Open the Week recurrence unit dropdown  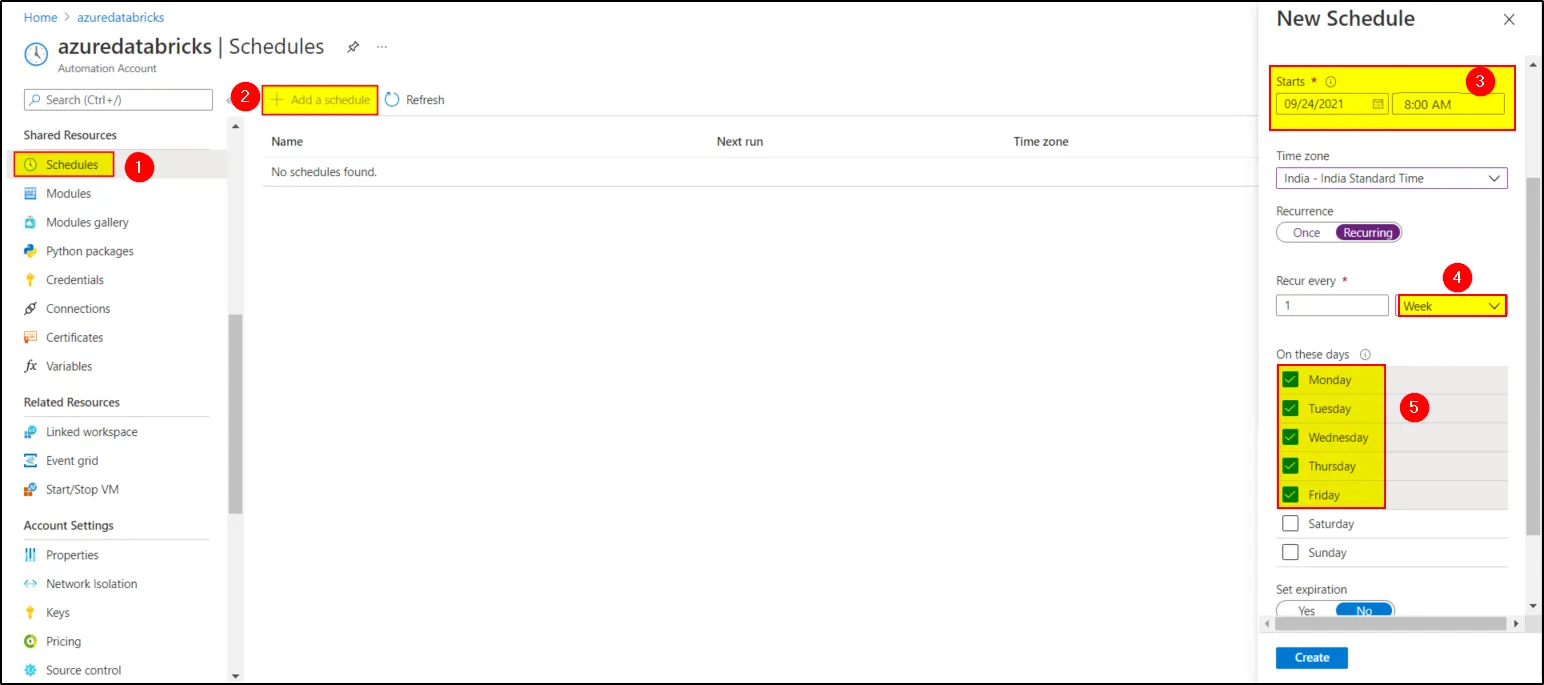pyautogui.click(x=1452, y=306)
